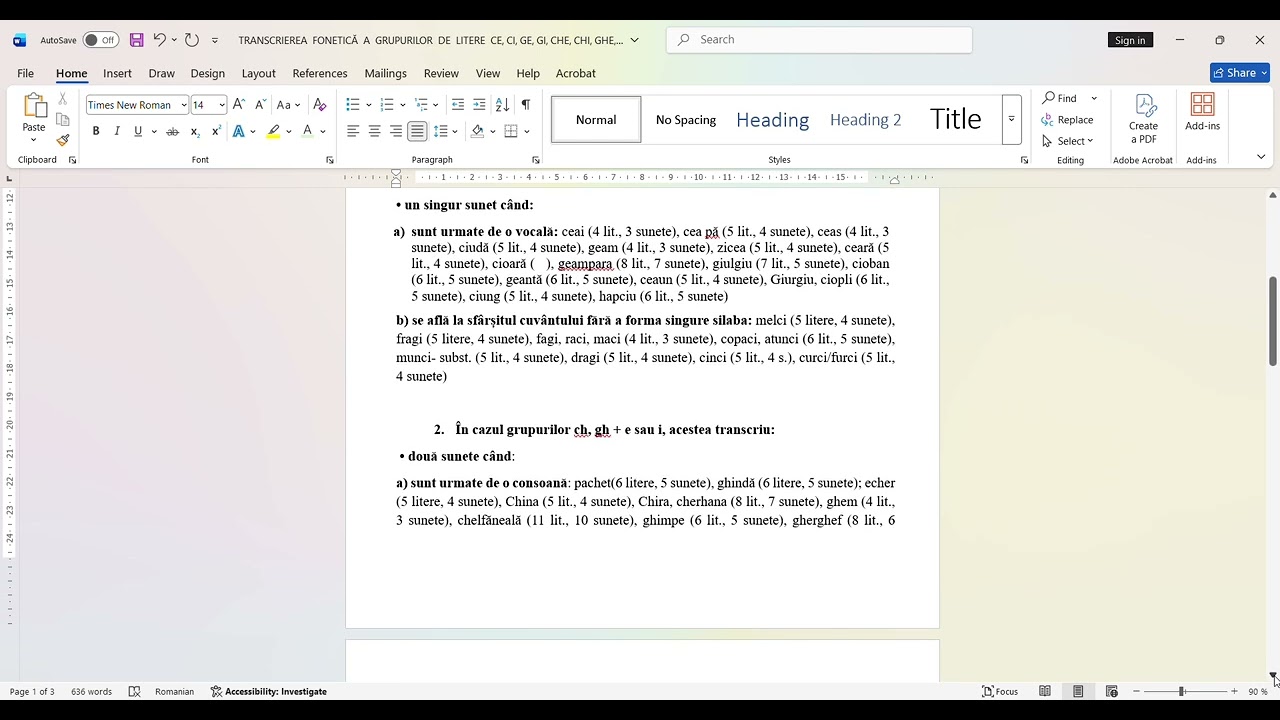The width and height of the screenshot is (1280, 720).
Task: Click the Copy icon in Clipboard group
Action: coord(63,120)
